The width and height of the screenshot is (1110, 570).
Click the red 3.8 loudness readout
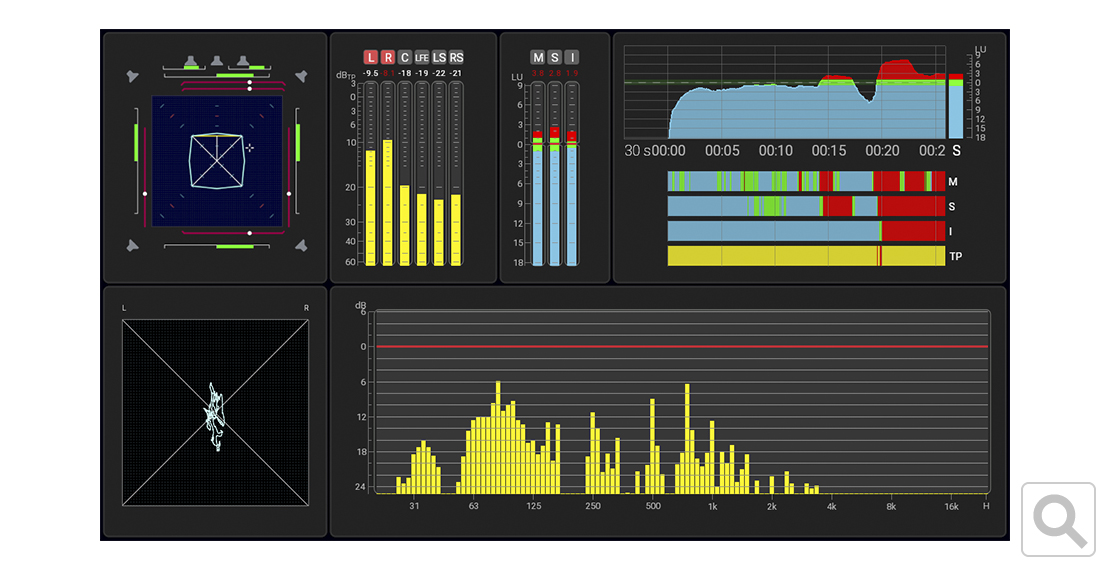(x=537, y=73)
